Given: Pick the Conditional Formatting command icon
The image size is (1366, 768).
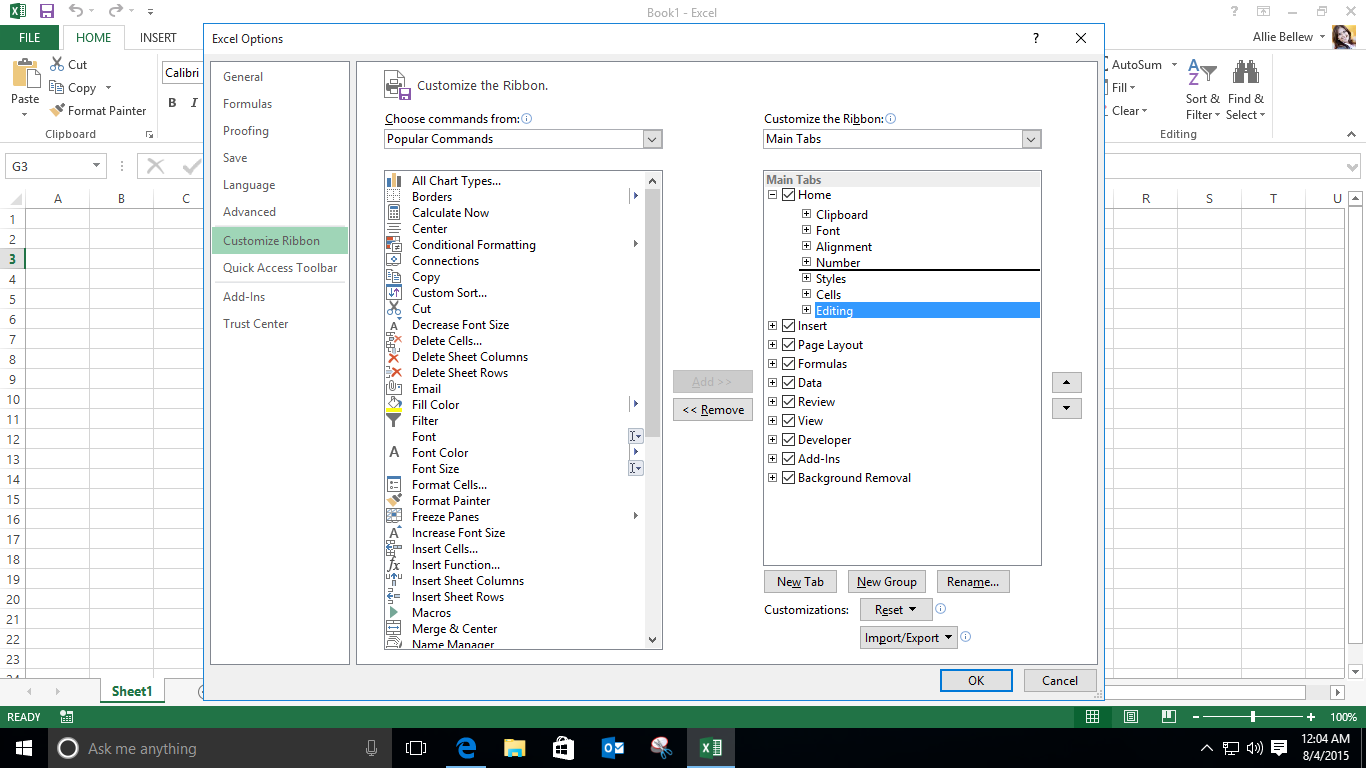Looking at the screenshot, I should [394, 245].
